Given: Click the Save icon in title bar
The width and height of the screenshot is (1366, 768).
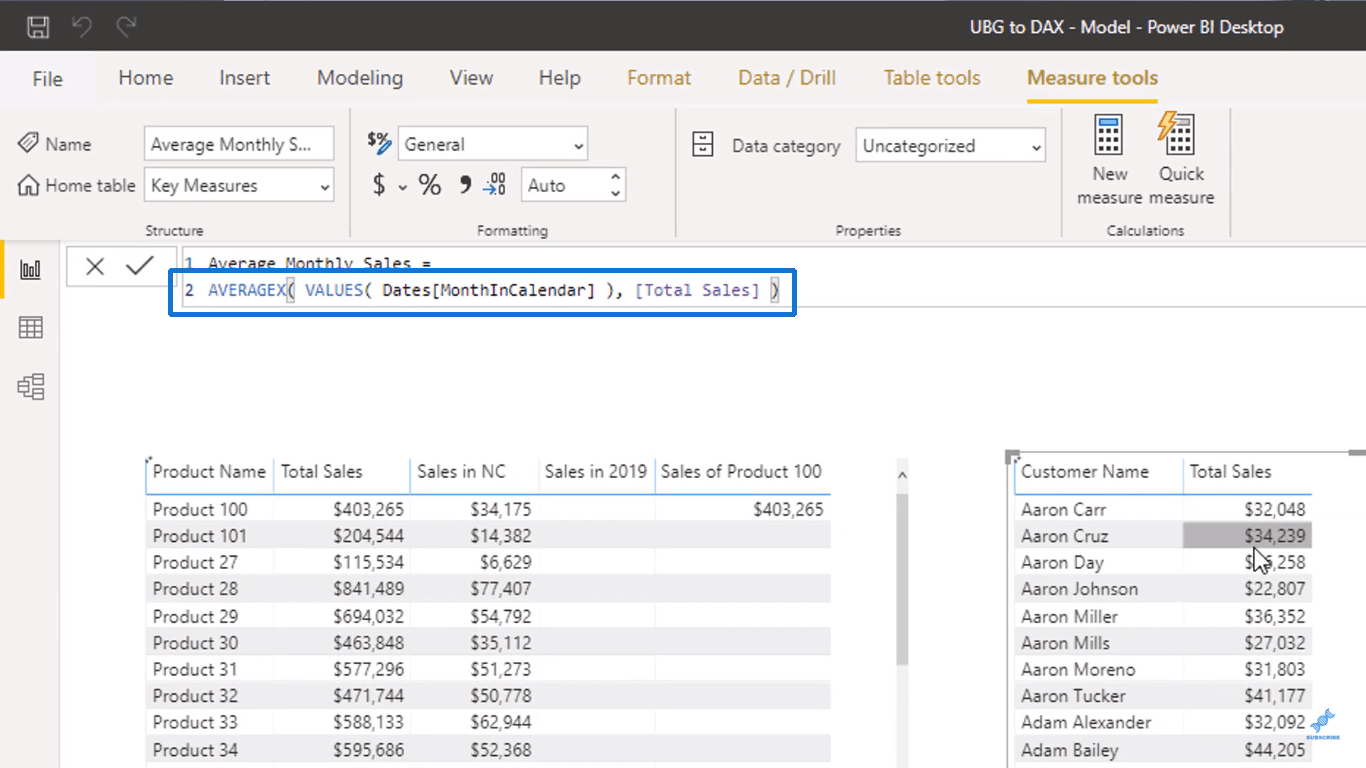Looking at the screenshot, I should tap(37, 27).
